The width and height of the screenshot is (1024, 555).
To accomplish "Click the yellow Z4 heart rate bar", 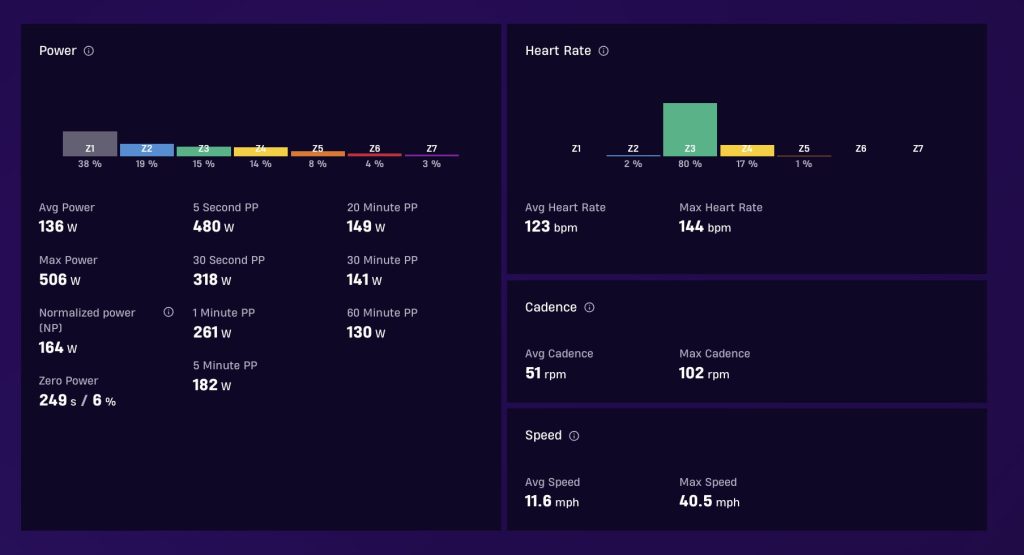I will pos(747,150).
